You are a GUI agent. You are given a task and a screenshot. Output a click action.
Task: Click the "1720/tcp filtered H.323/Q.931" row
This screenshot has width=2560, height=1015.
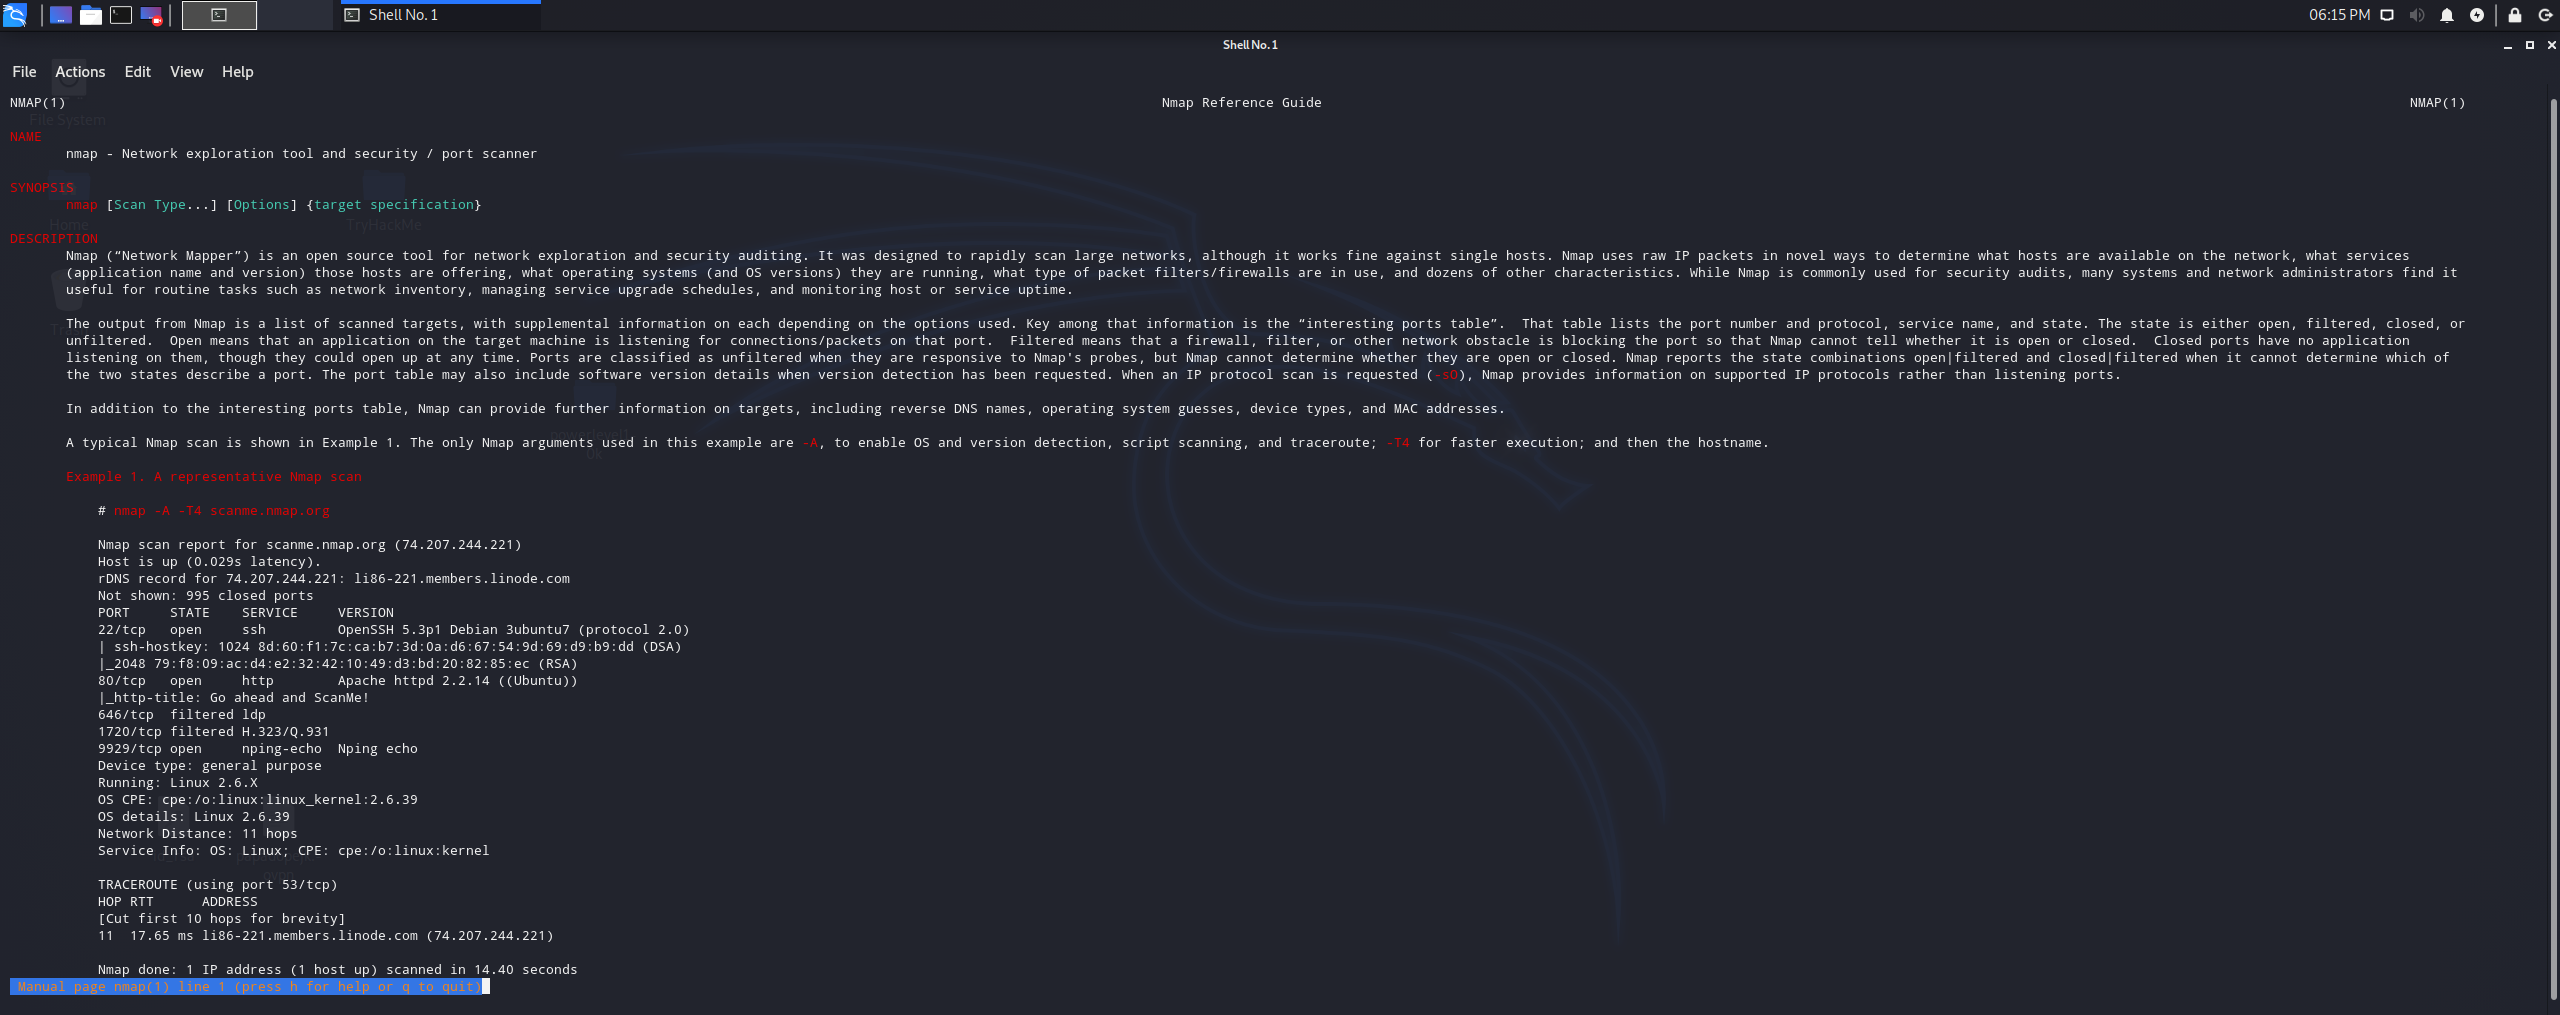[214, 732]
